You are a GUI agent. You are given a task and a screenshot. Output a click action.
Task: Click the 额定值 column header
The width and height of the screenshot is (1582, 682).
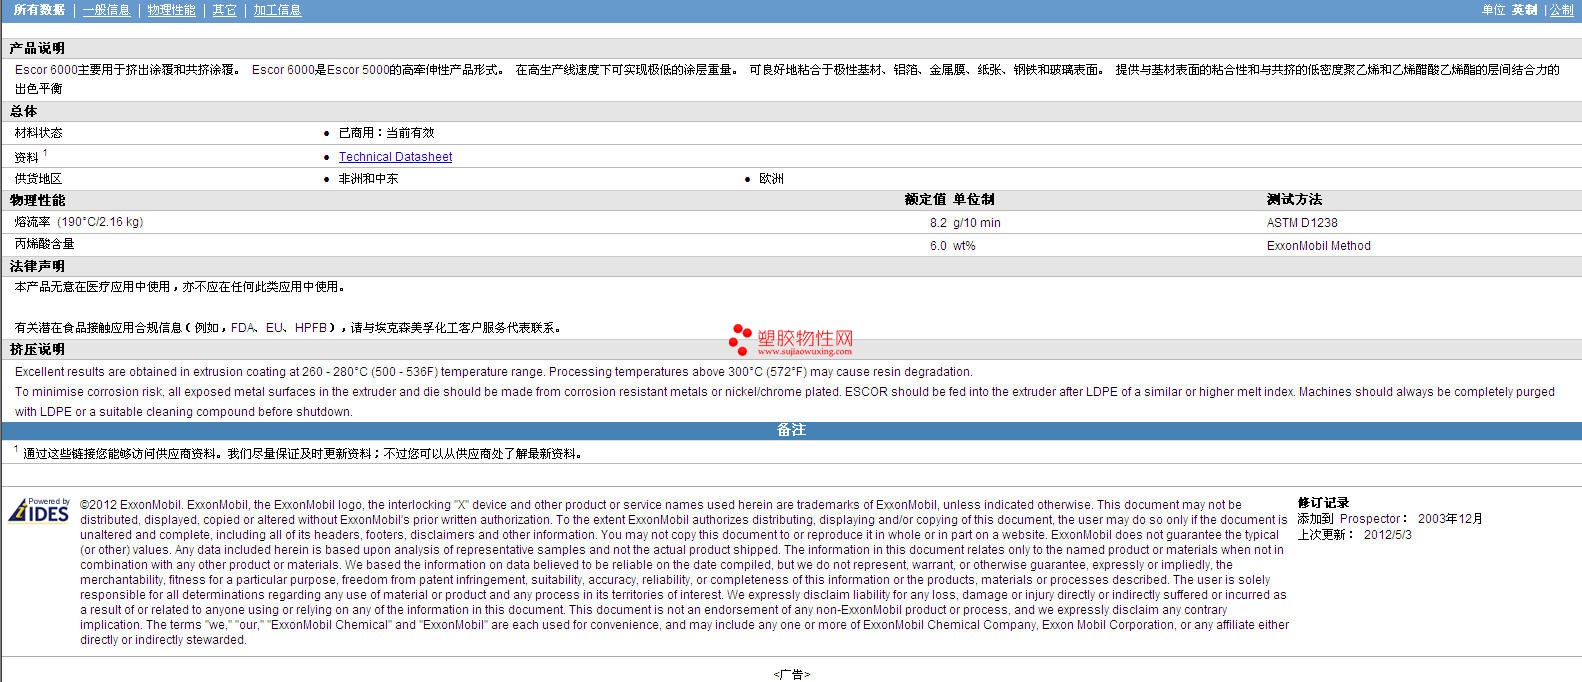[x=925, y=200]
